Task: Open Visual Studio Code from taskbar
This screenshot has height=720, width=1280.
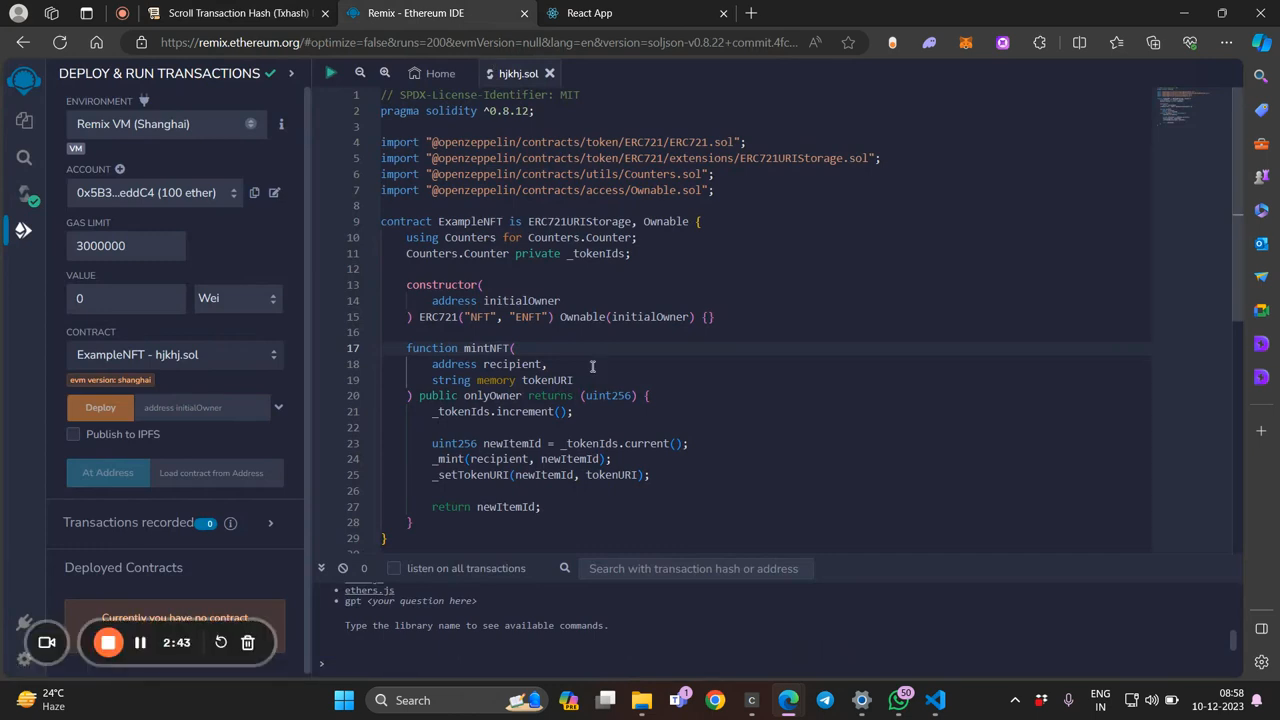Action: 935,700
